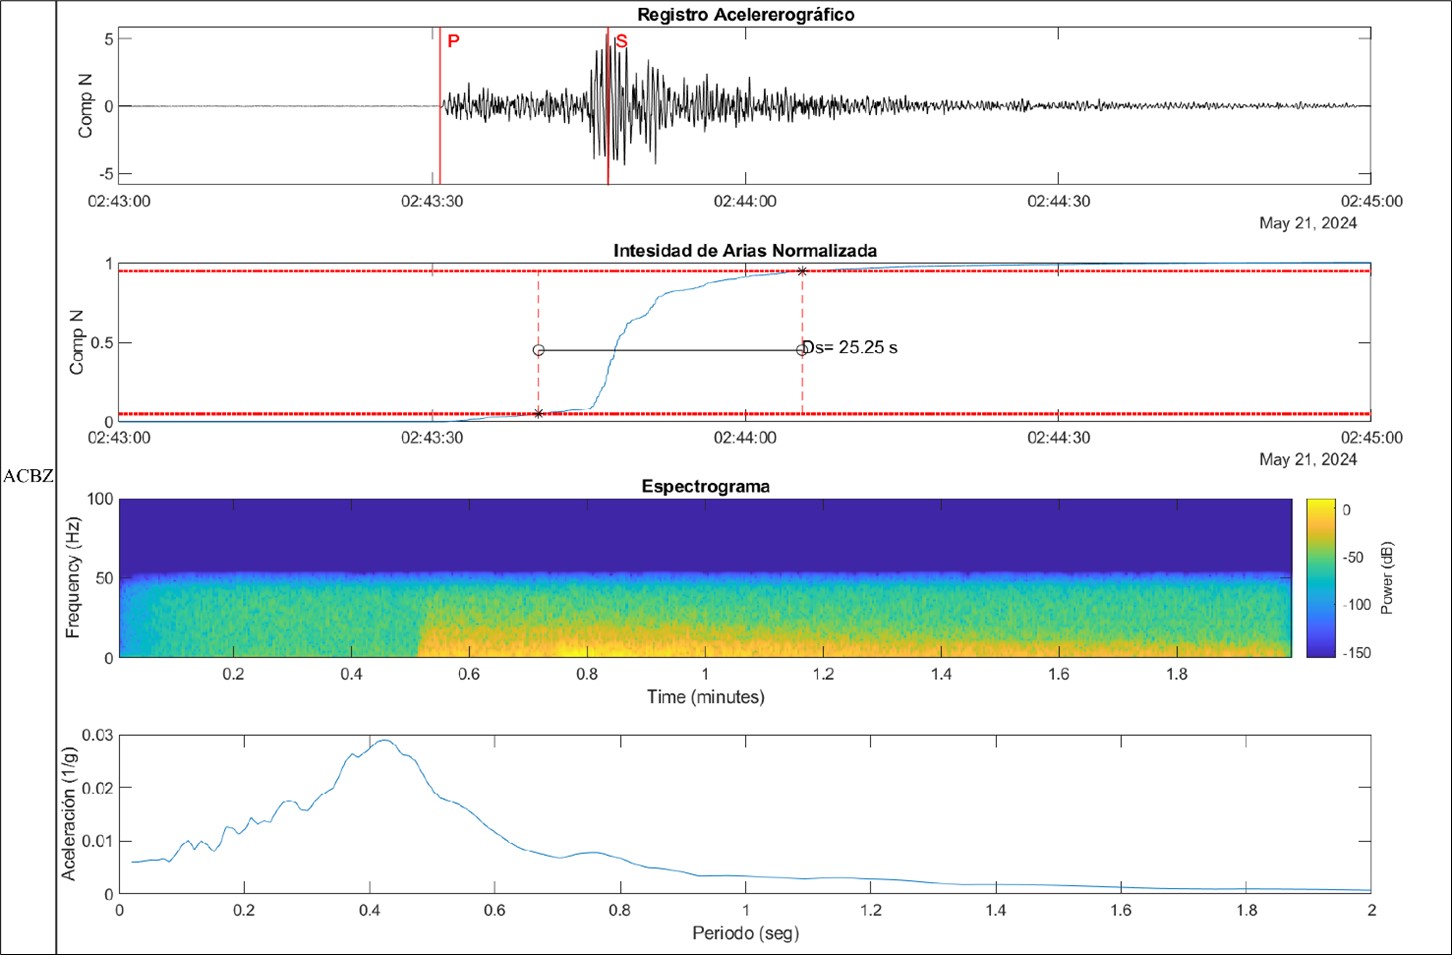Click the '-50' colorbar tick value
Viewport: 1452px width, 955px height.
tap(1354, 558)
